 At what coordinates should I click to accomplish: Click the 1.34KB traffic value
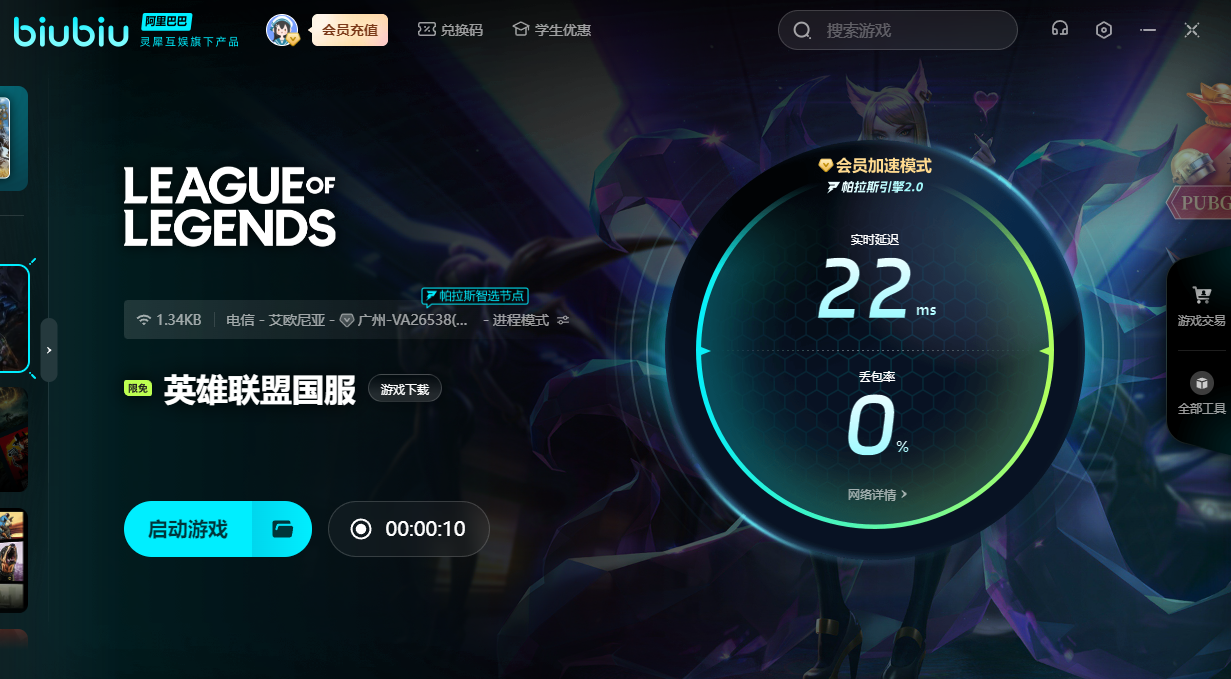(179, 320)
